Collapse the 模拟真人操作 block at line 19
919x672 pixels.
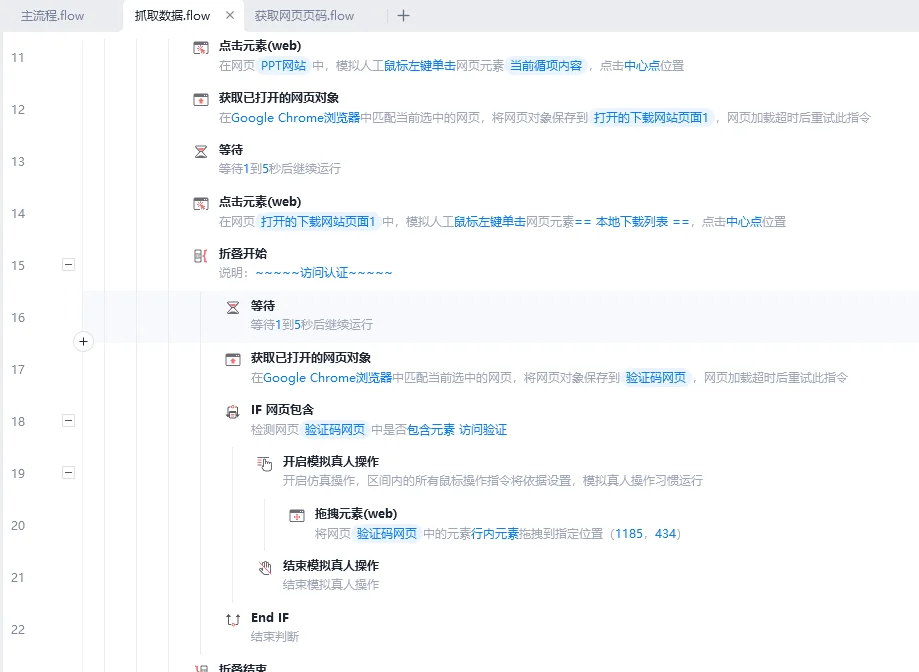[x=68, y=473]
